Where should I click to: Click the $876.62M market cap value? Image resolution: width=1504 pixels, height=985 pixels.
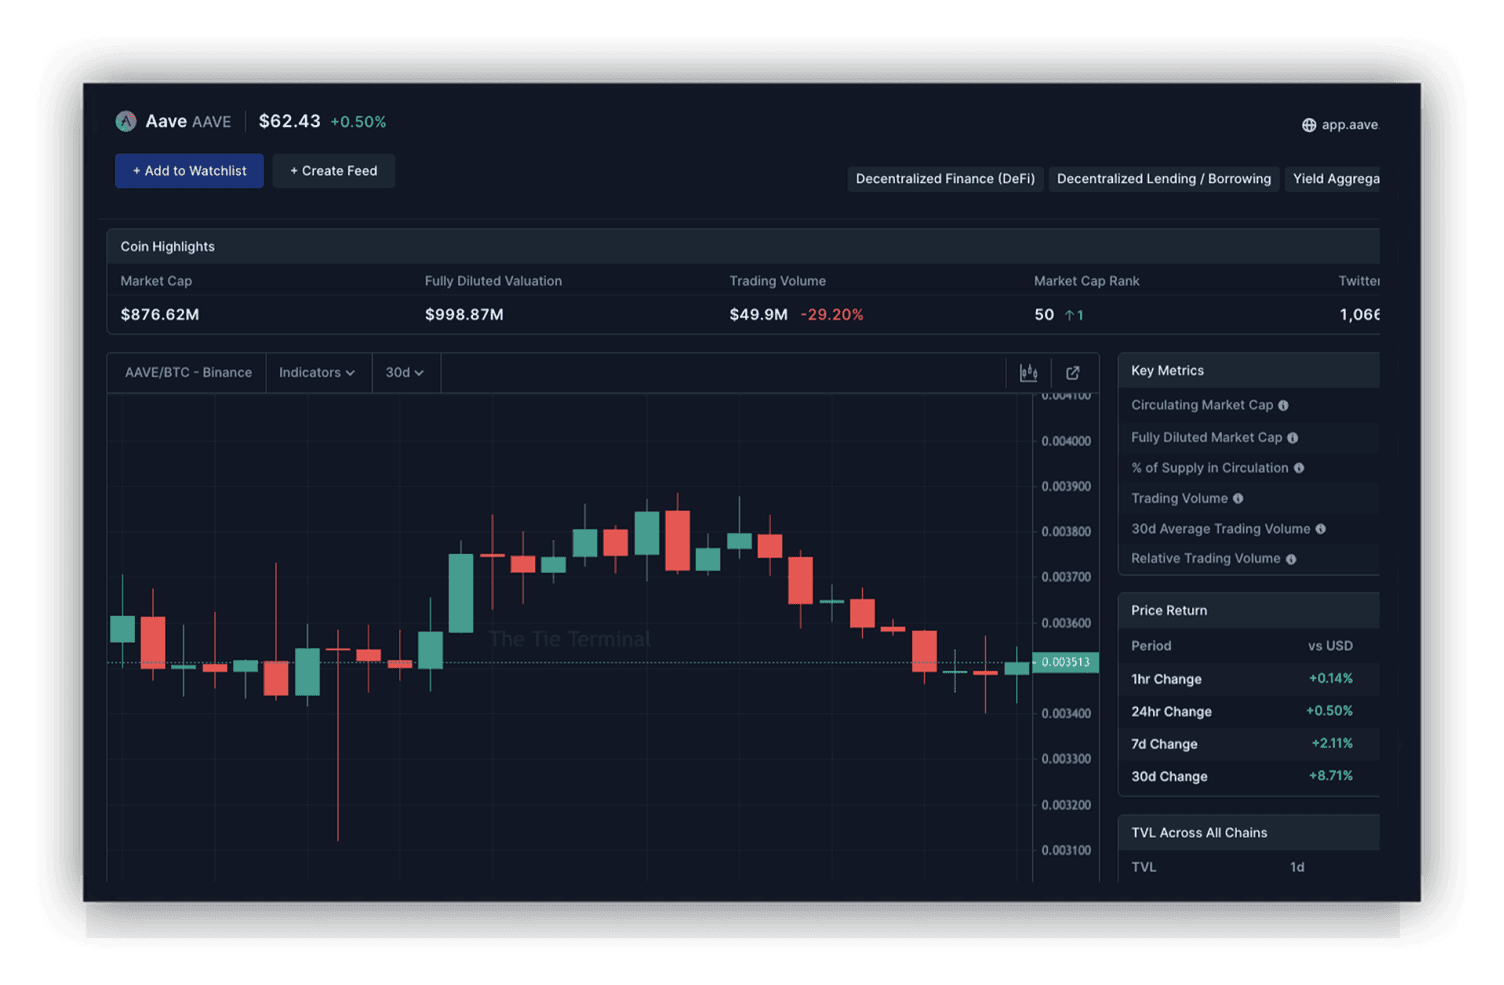pyautogui.click(x=160, y=315)
